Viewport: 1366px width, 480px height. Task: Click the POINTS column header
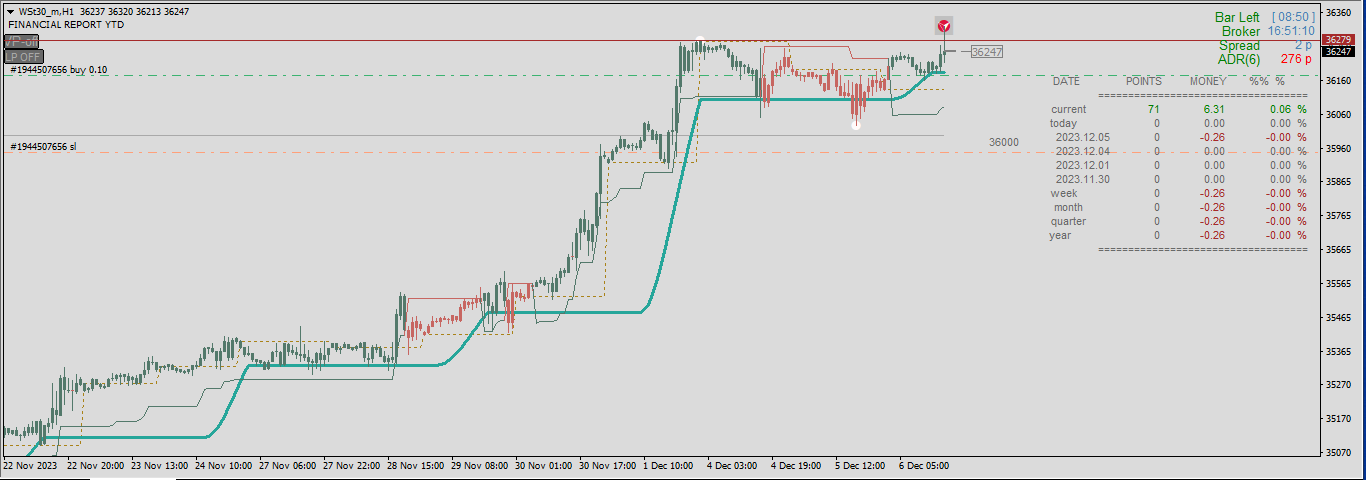(x=1144, y=81)
